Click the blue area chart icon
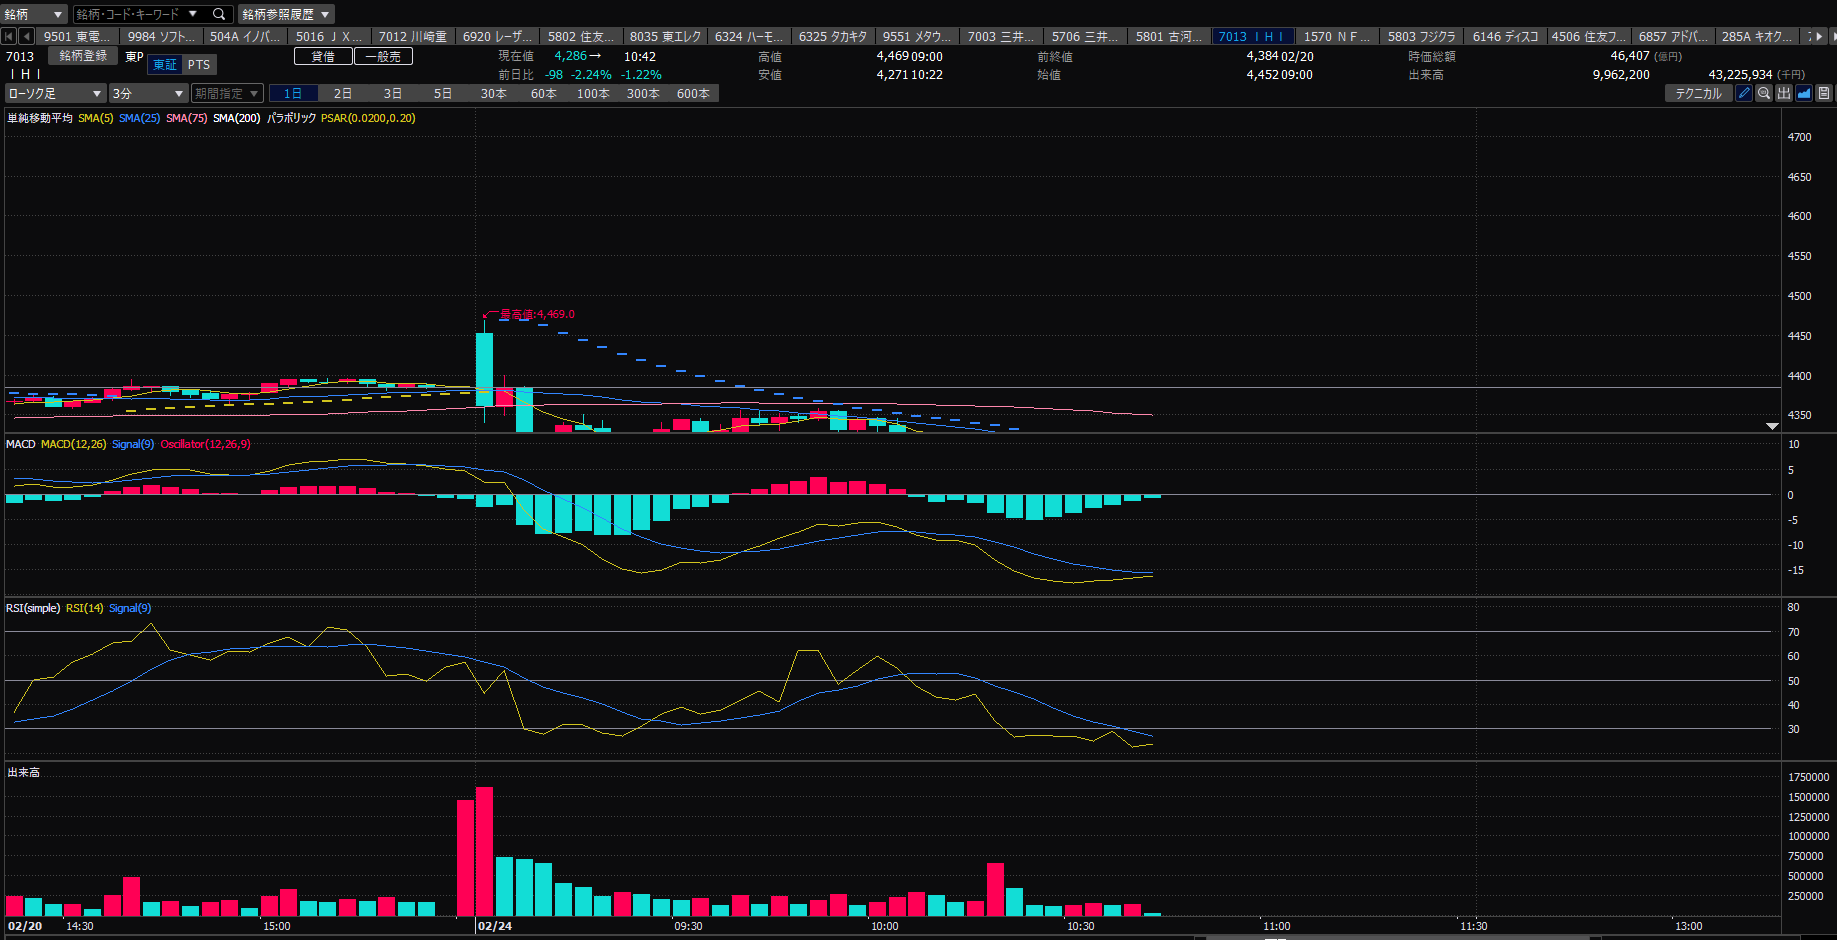The width and height of the screenshot is (1837, 940). [1804, 93]
